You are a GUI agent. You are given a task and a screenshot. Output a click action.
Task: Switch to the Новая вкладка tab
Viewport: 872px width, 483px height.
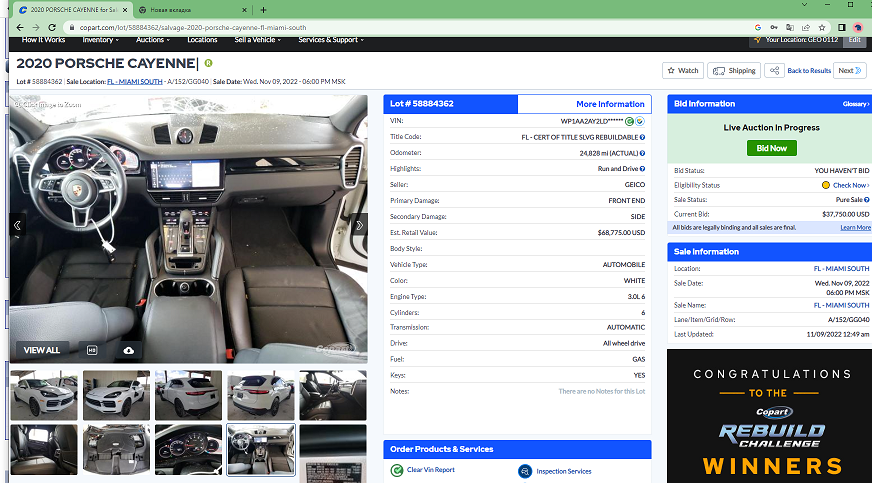coord(193,10)
